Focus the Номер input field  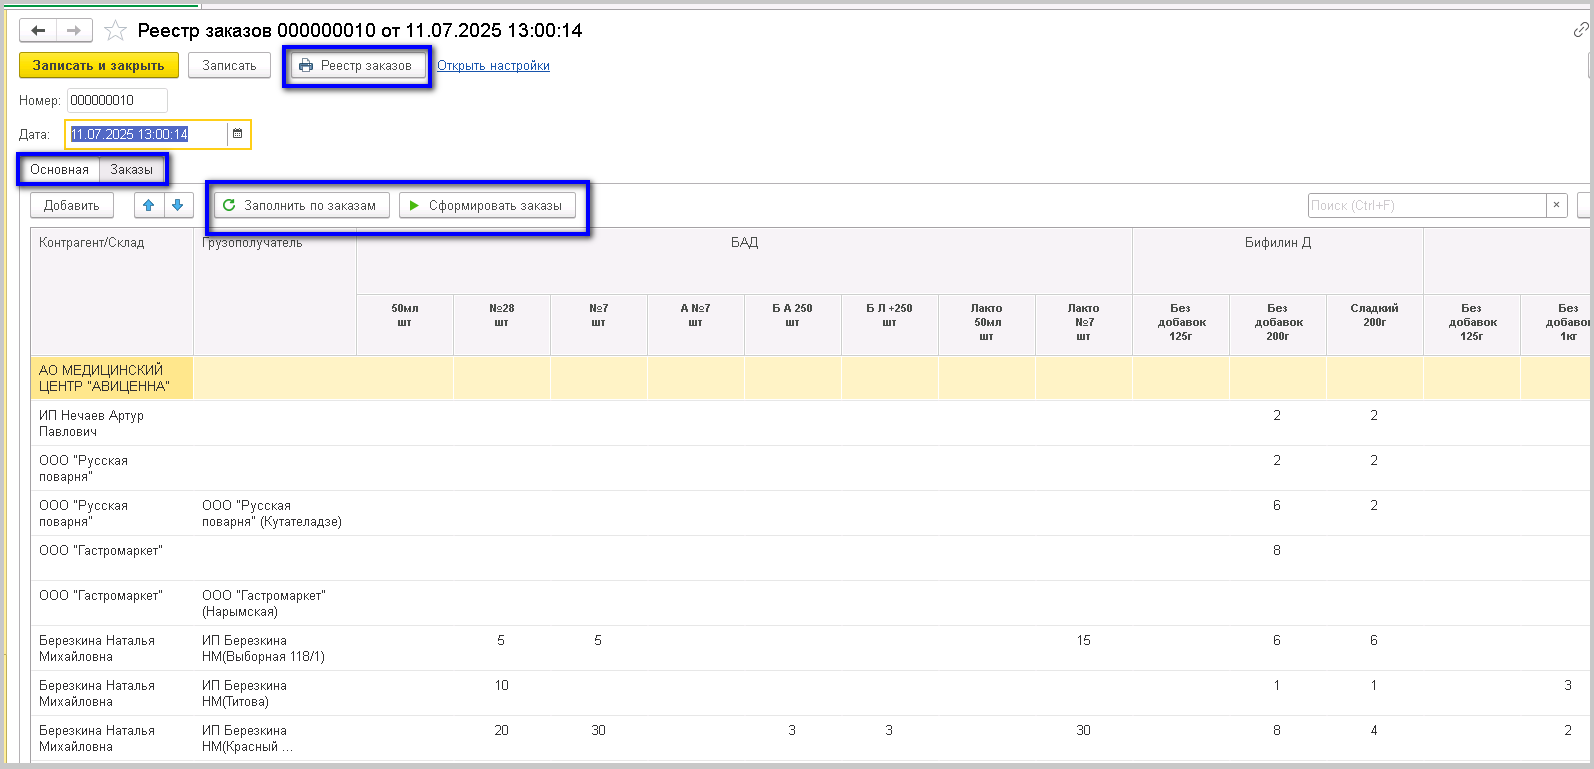click(x=116, y=100)
